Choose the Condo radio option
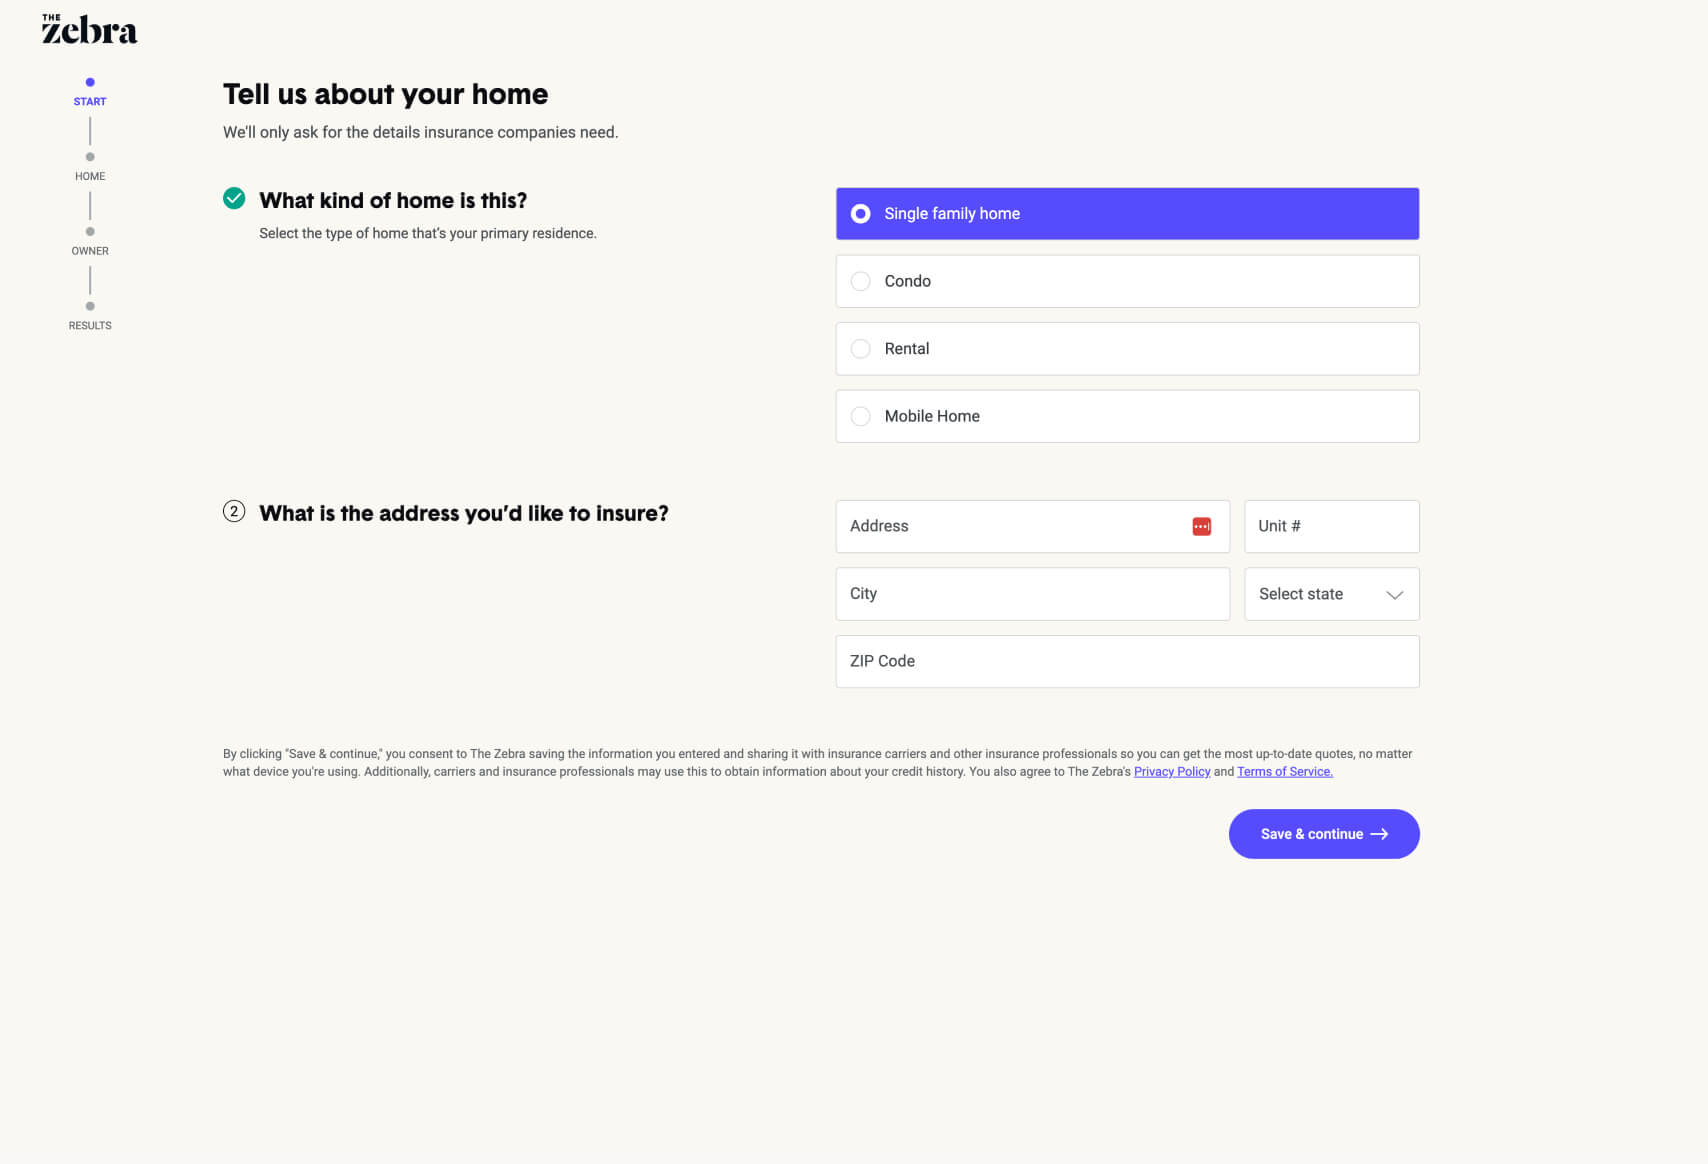Screen dimensions: 1708x1164 (x=1127, y=281)
